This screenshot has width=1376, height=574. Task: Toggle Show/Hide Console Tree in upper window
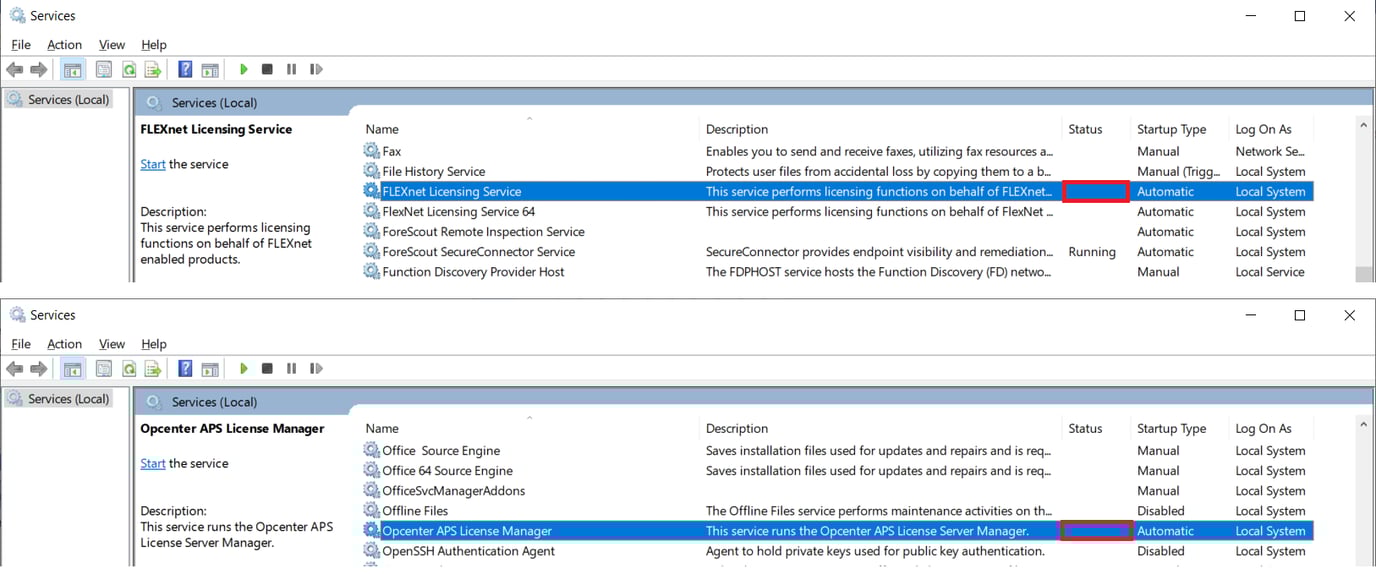tap(72, 69)
